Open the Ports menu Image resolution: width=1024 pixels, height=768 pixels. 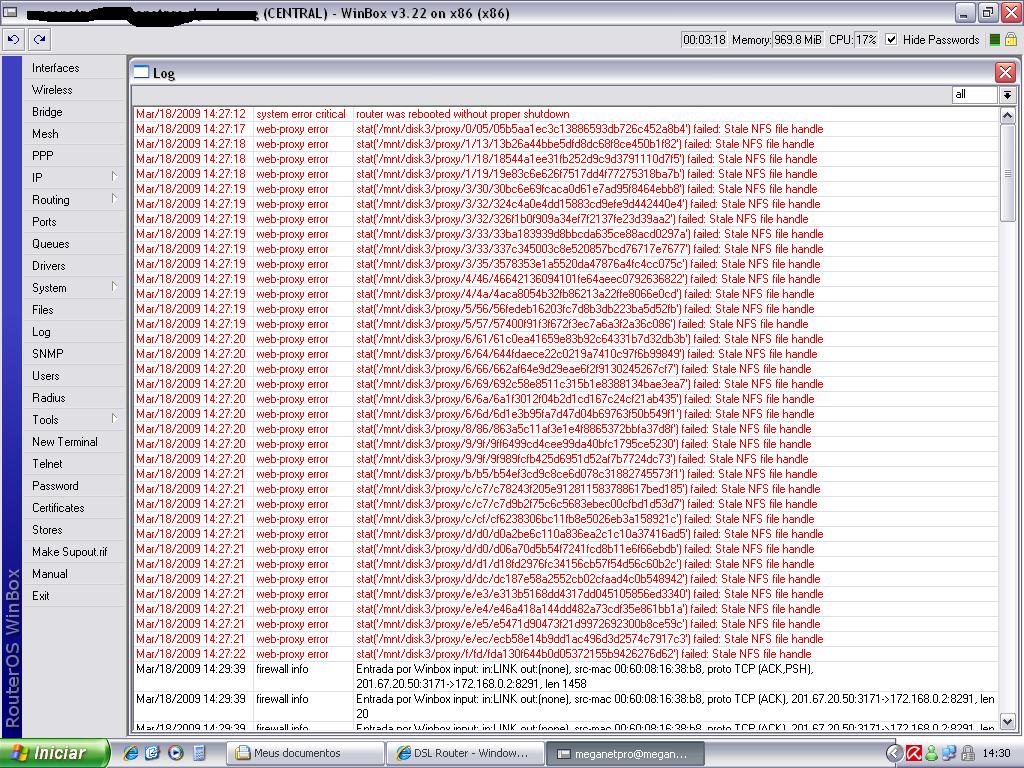pos(44,222)
